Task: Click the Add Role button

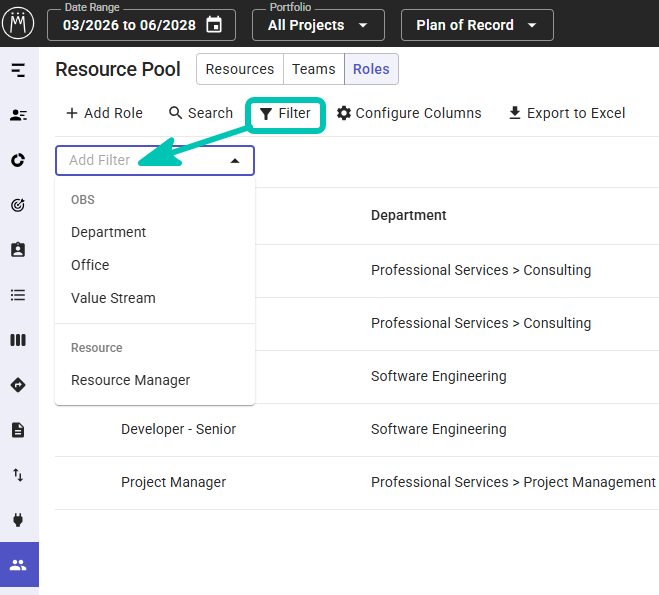Action: (x=104, y=113)
